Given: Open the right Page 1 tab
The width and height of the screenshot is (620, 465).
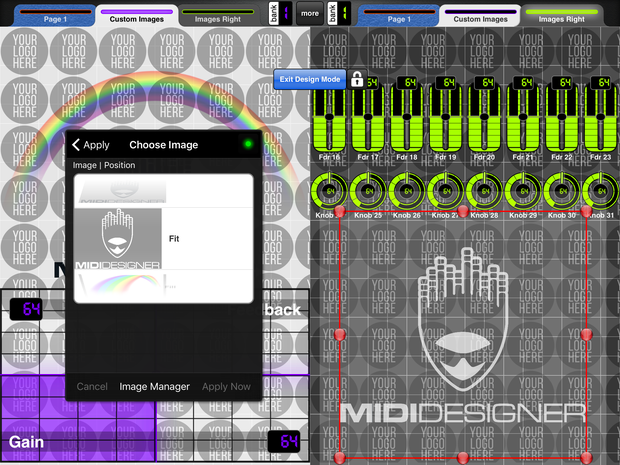Looking at the screenshot, I should pyautogui.click(x=399, y=16).
